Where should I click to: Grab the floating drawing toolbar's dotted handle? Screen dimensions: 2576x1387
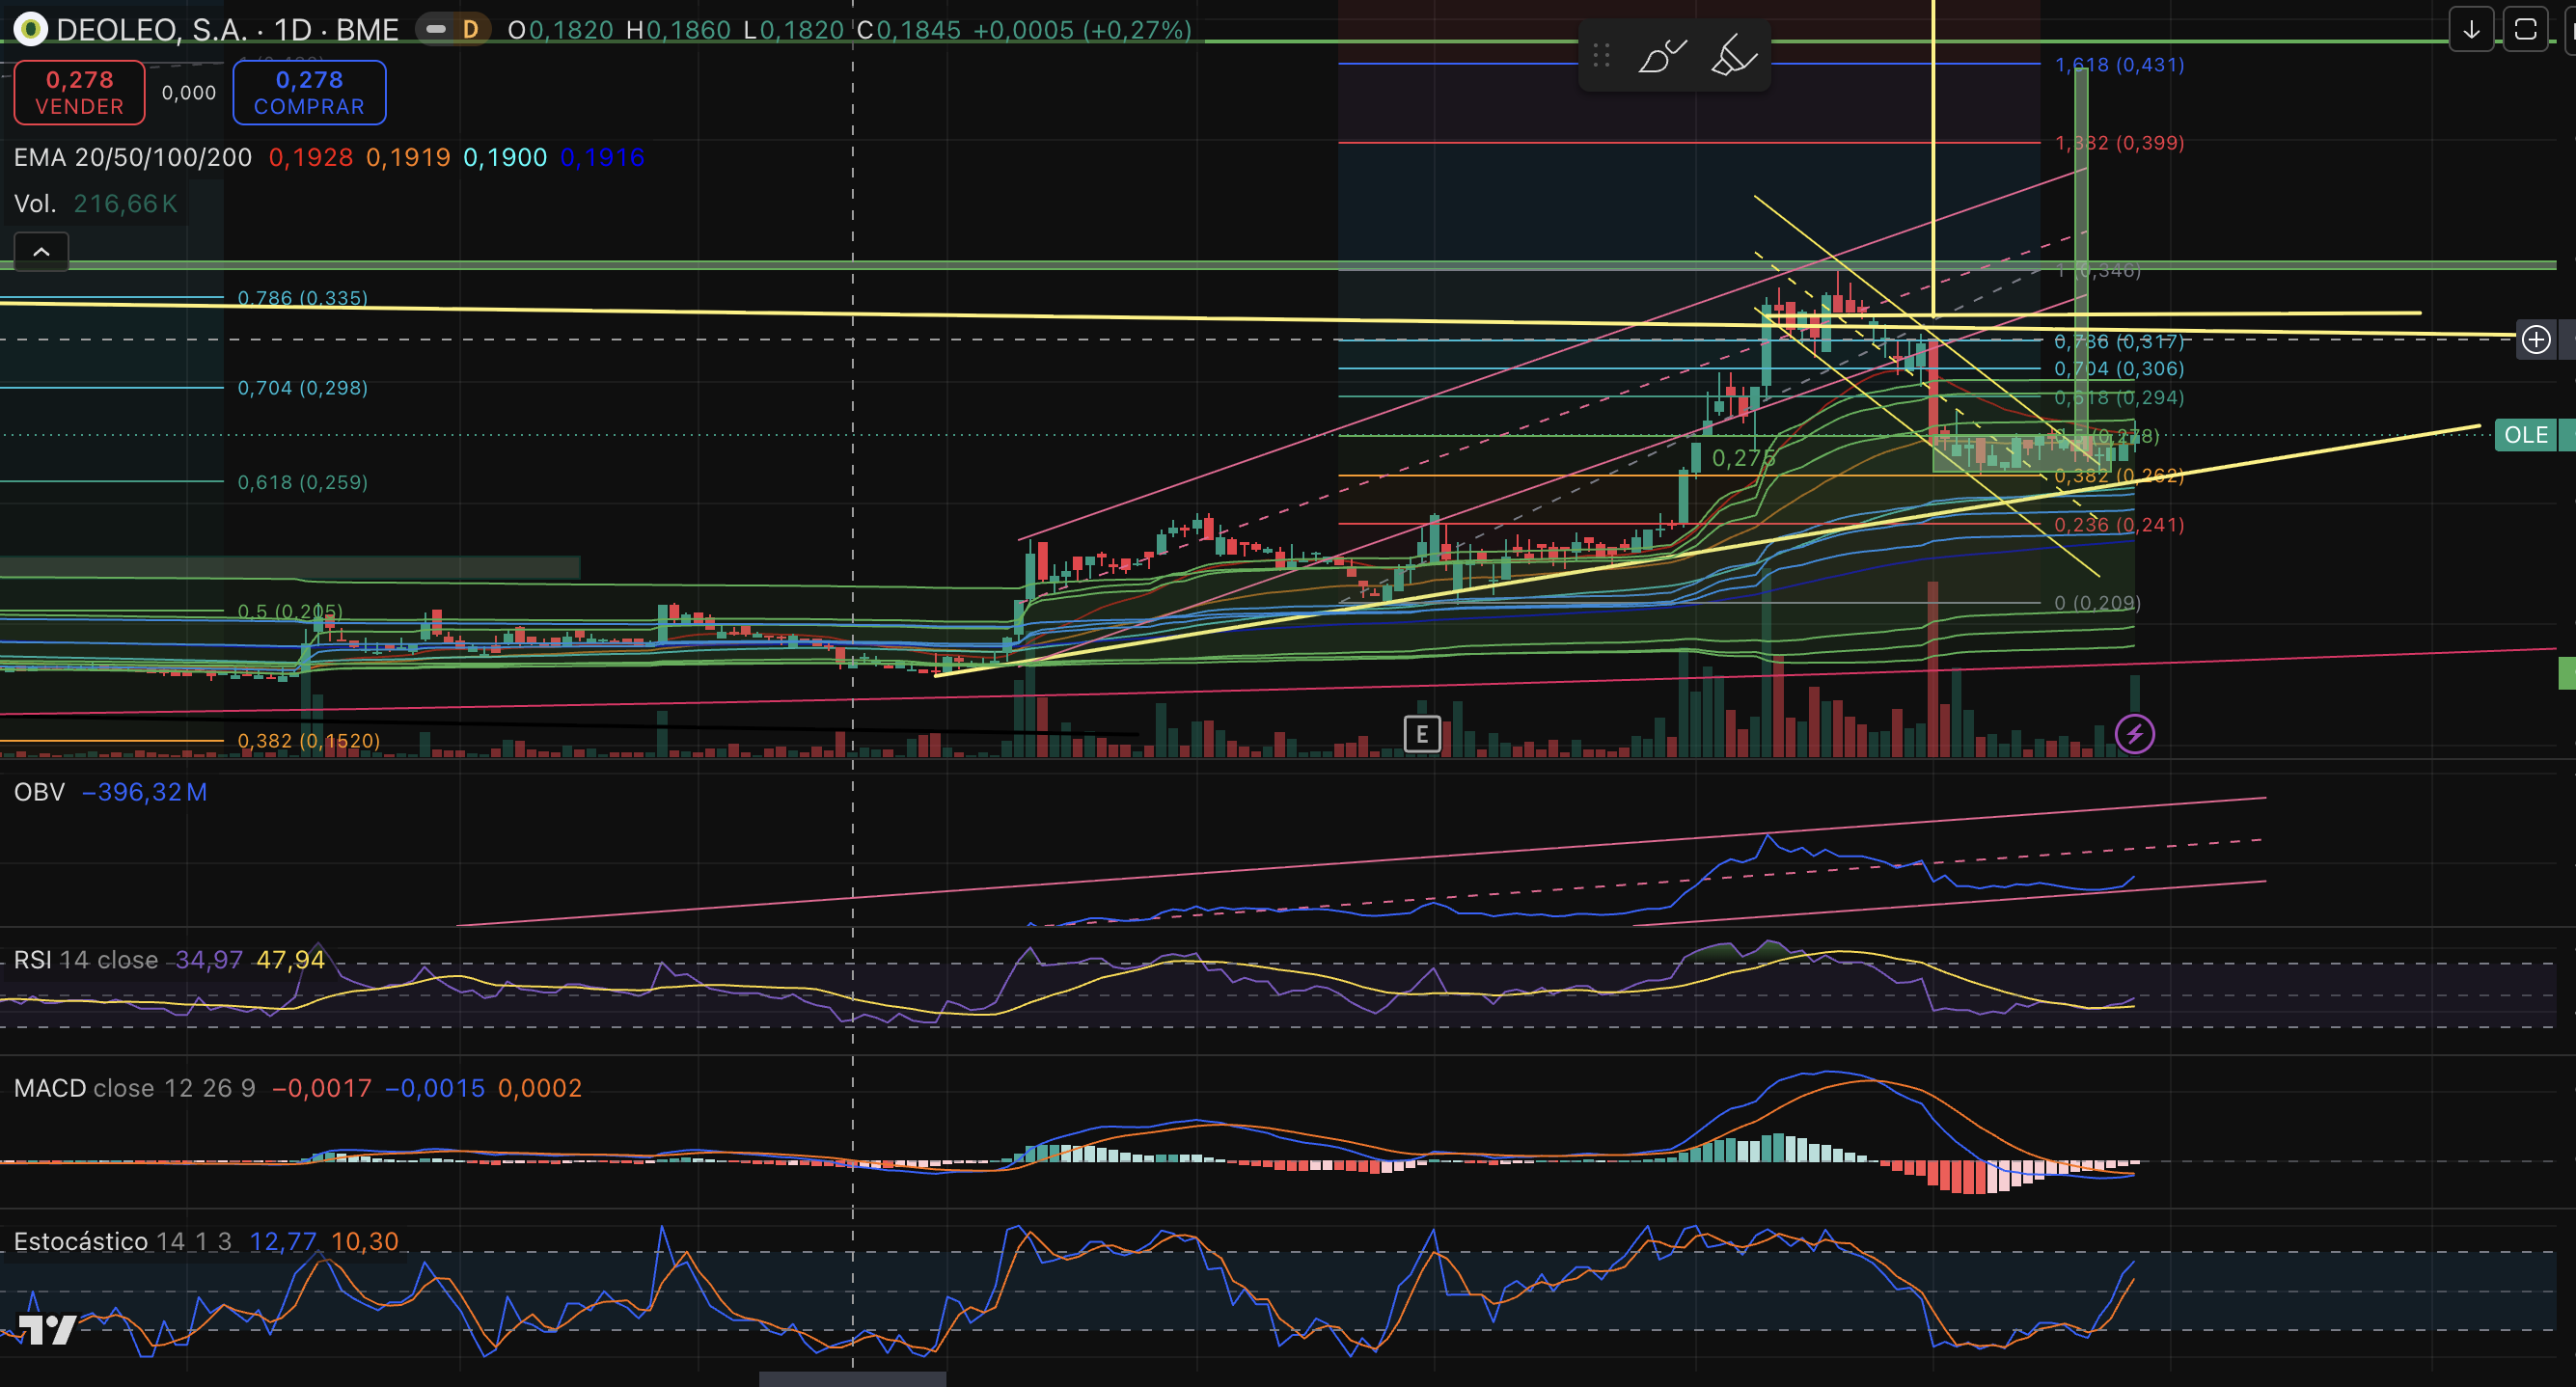tap(1601, 56)
